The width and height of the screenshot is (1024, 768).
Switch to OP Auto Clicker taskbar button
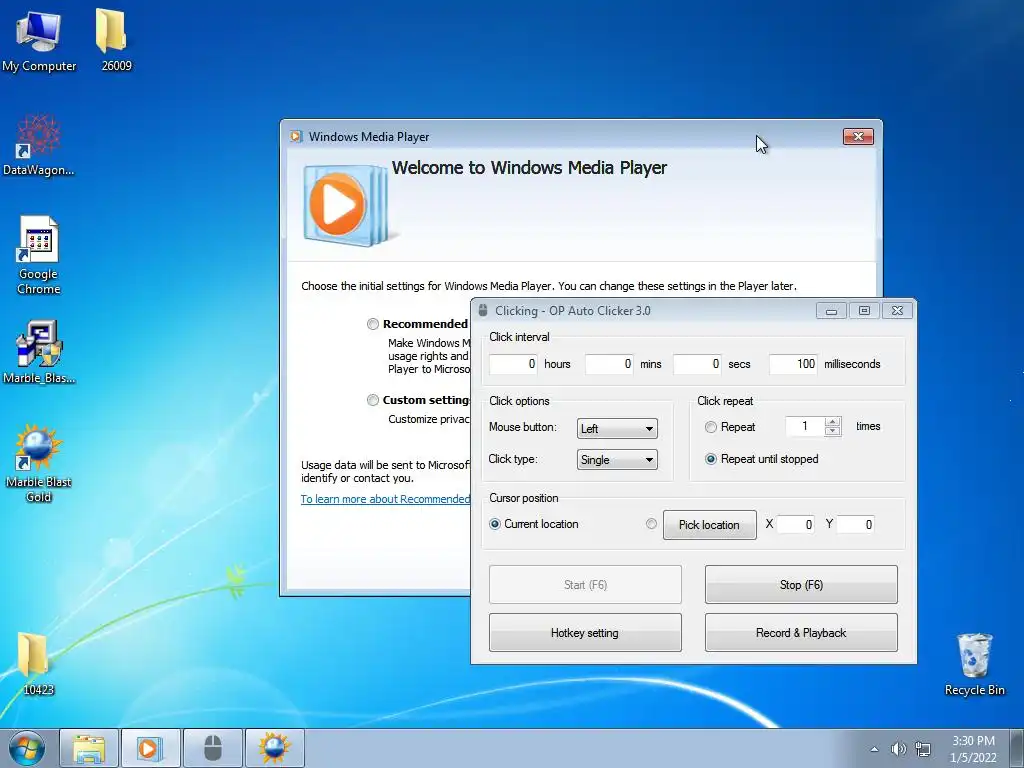[213, 748]
